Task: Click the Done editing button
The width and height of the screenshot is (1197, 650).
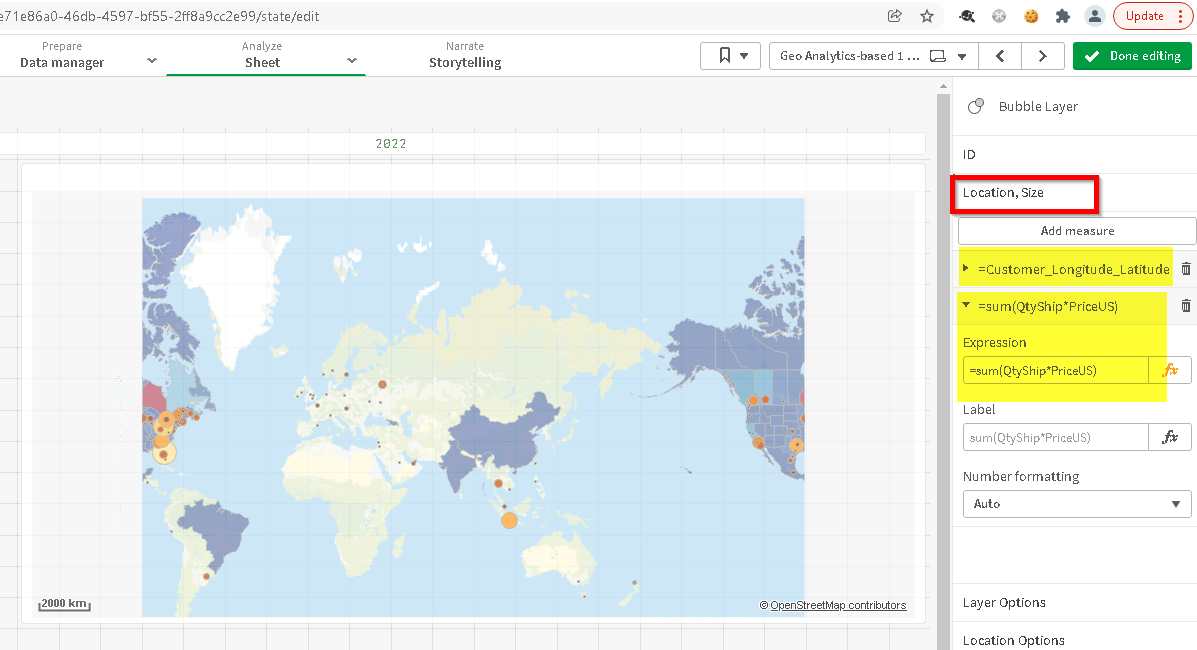Action: [1132, 56]
